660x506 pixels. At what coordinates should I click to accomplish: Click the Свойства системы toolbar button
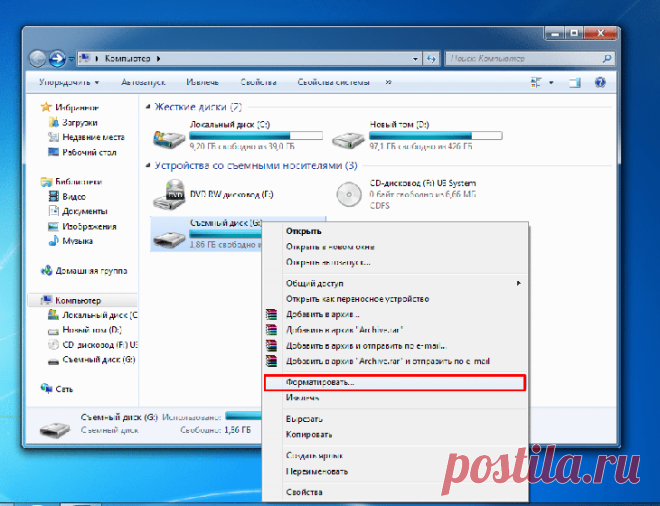pyautogui.click(x=333, y=82)
